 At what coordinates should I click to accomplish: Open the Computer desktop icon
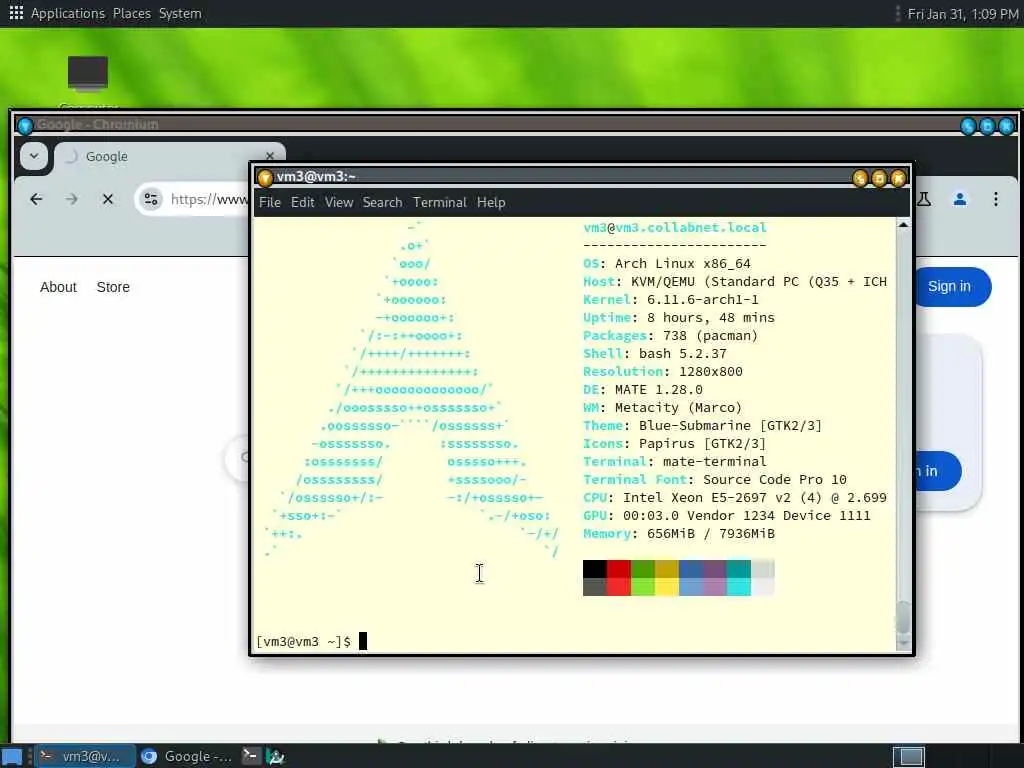pyautogui.click(x=88, y=82)
